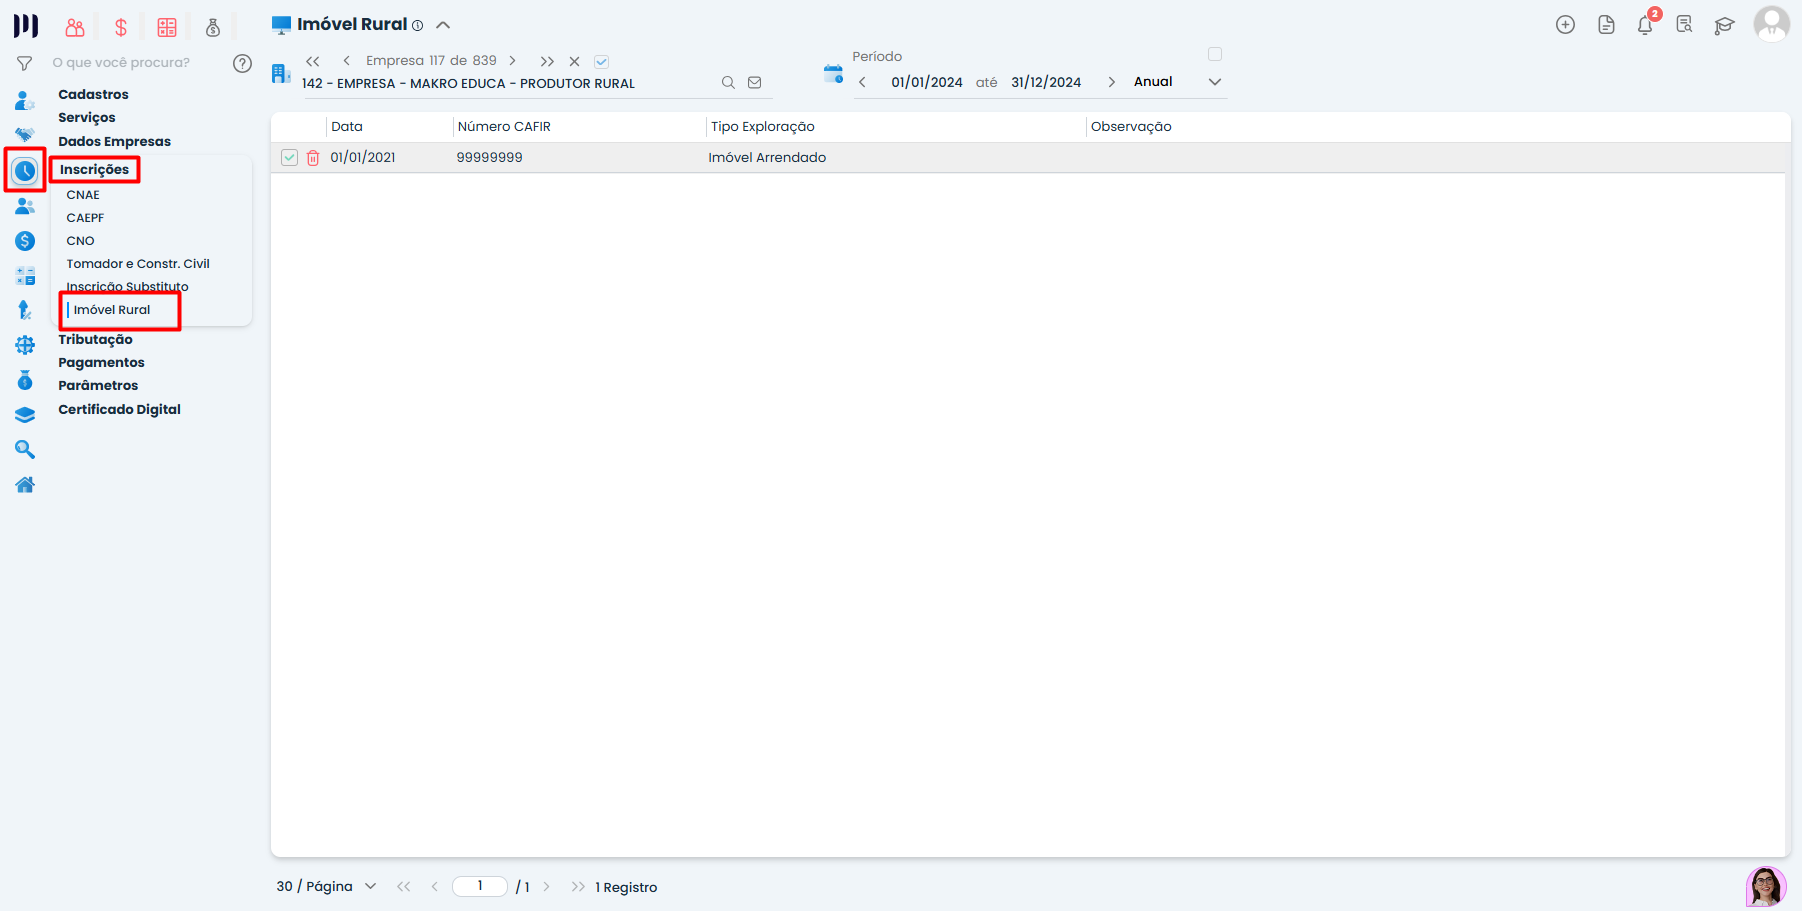This screenshot has height=911, width=1802.
Task: Open the gear crosshair sidebar icon
Action: (25, 345)
